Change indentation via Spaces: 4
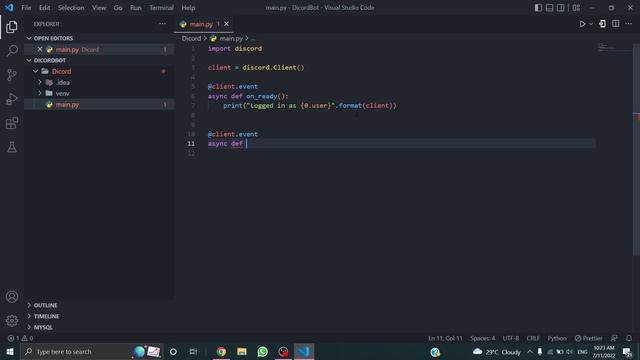Viewport: 640px width, 360px height. (x=482, y=338)
